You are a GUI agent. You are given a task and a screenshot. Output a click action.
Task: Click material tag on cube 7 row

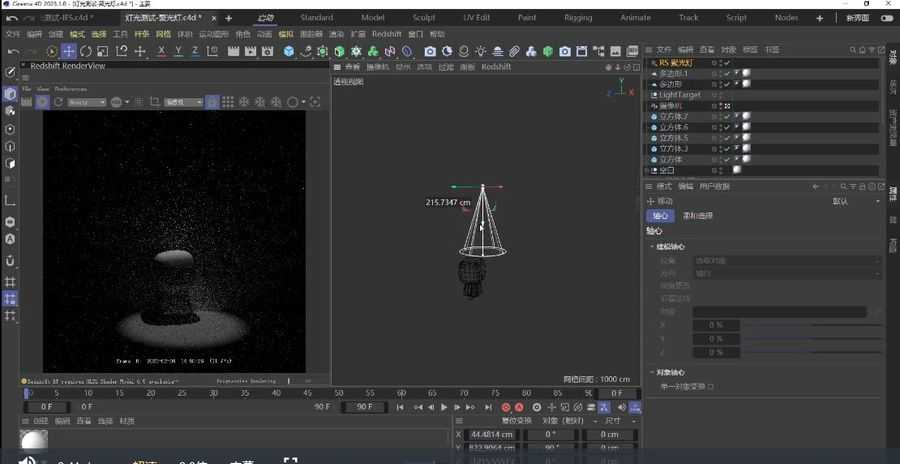pos(746,117)
